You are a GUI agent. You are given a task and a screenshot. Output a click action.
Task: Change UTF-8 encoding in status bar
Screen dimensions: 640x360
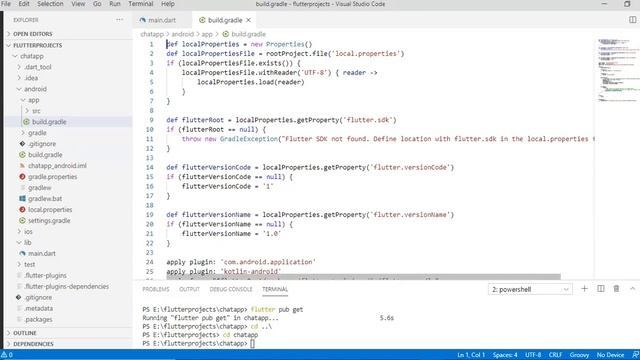[533, 355]
